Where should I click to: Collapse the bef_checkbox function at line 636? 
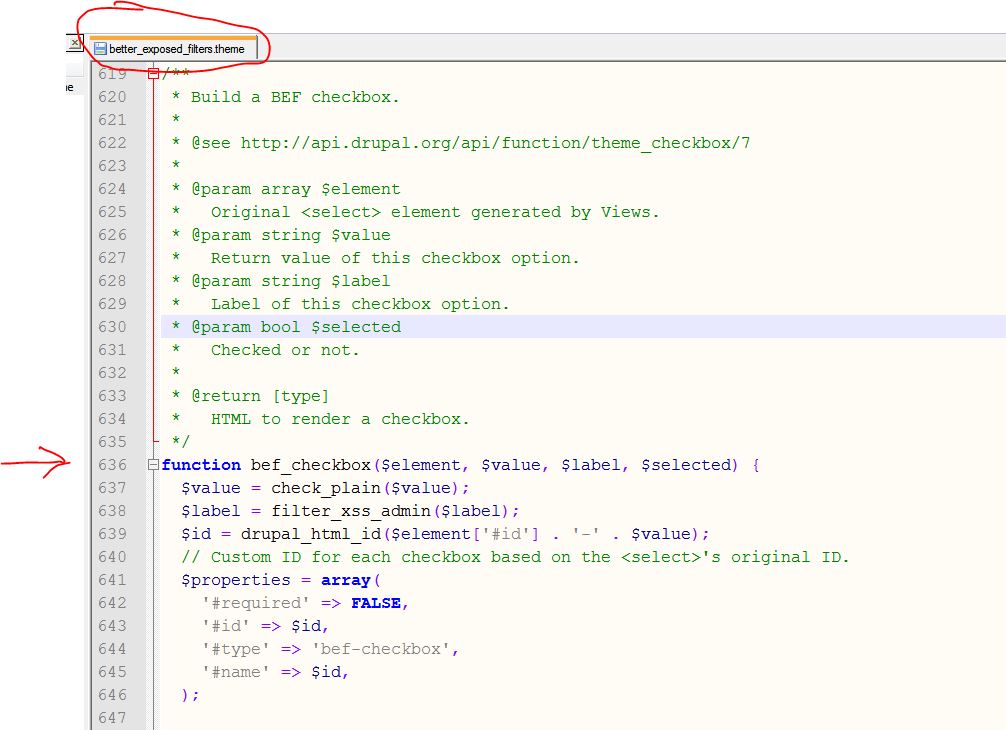tap(153, 464)
